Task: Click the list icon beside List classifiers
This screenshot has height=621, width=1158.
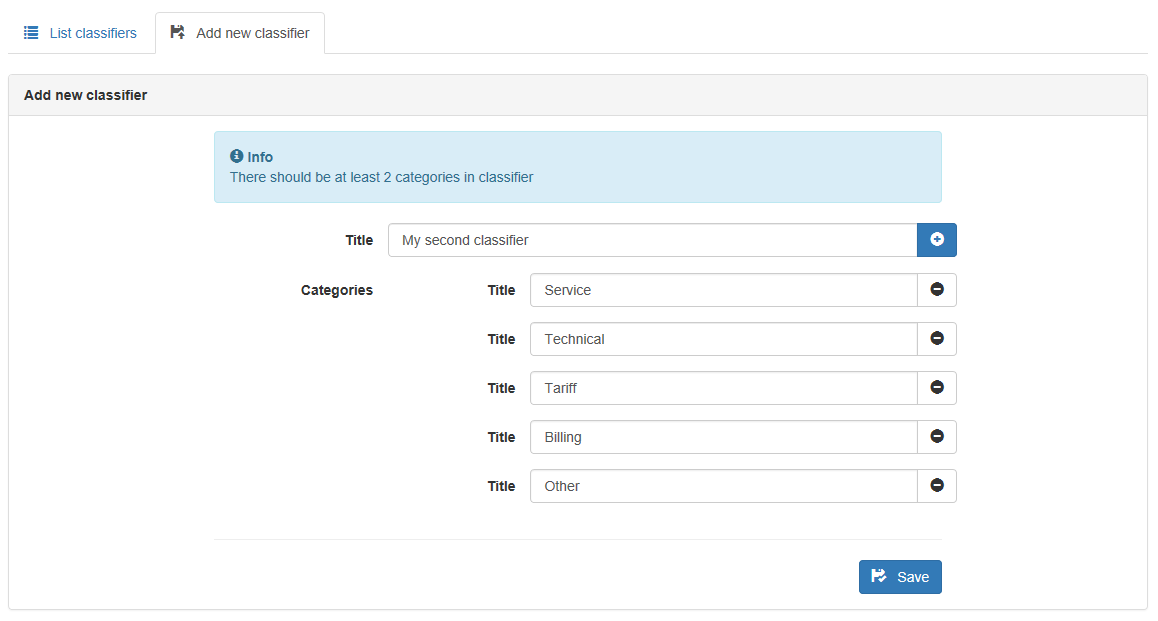Action: tap(31, 32)
